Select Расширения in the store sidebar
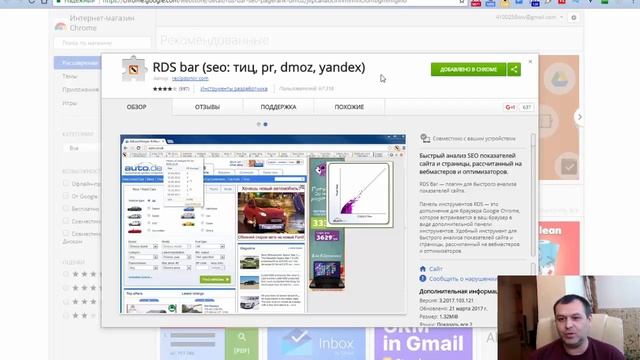The width and height of the screenshot is (640, 360). pos(78,63)
